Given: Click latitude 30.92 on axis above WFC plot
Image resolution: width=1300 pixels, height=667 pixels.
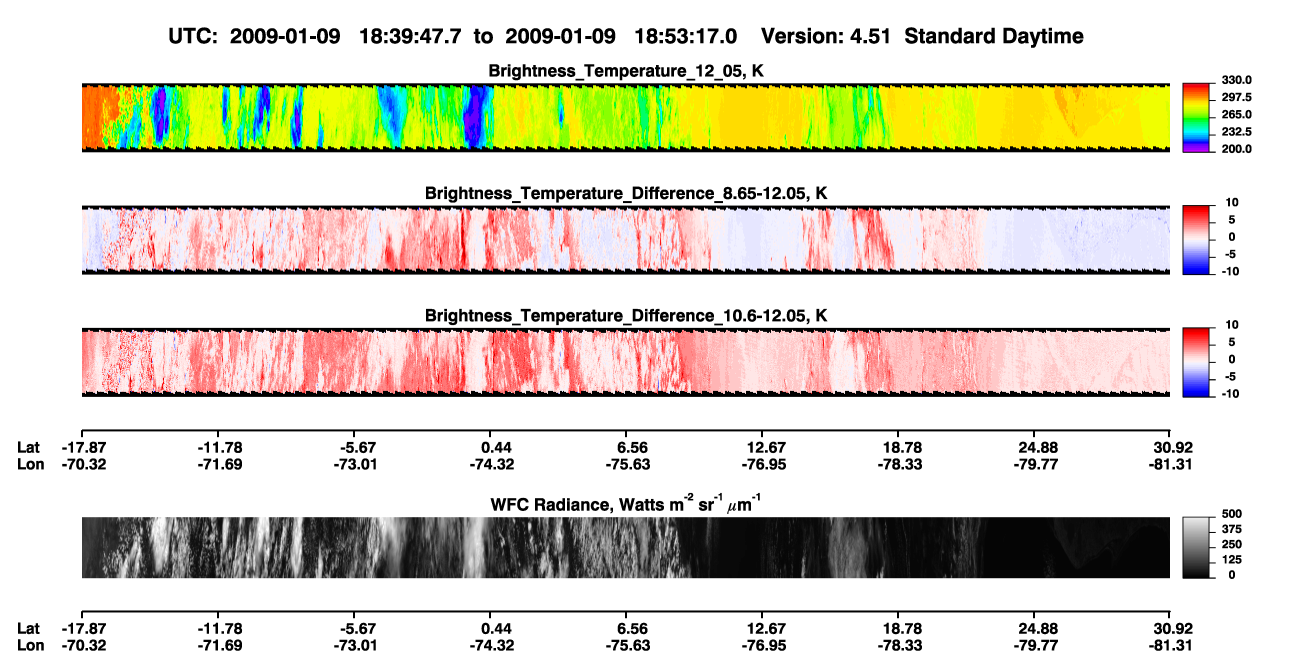Looking at the screenshot, I should click(x=1173, y=447).
